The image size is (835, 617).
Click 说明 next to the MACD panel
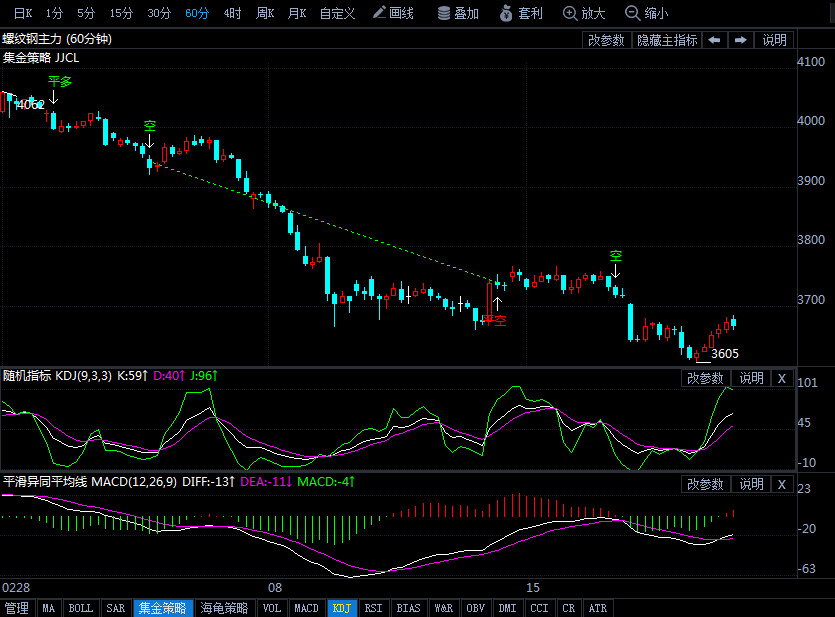click(750, 484)
